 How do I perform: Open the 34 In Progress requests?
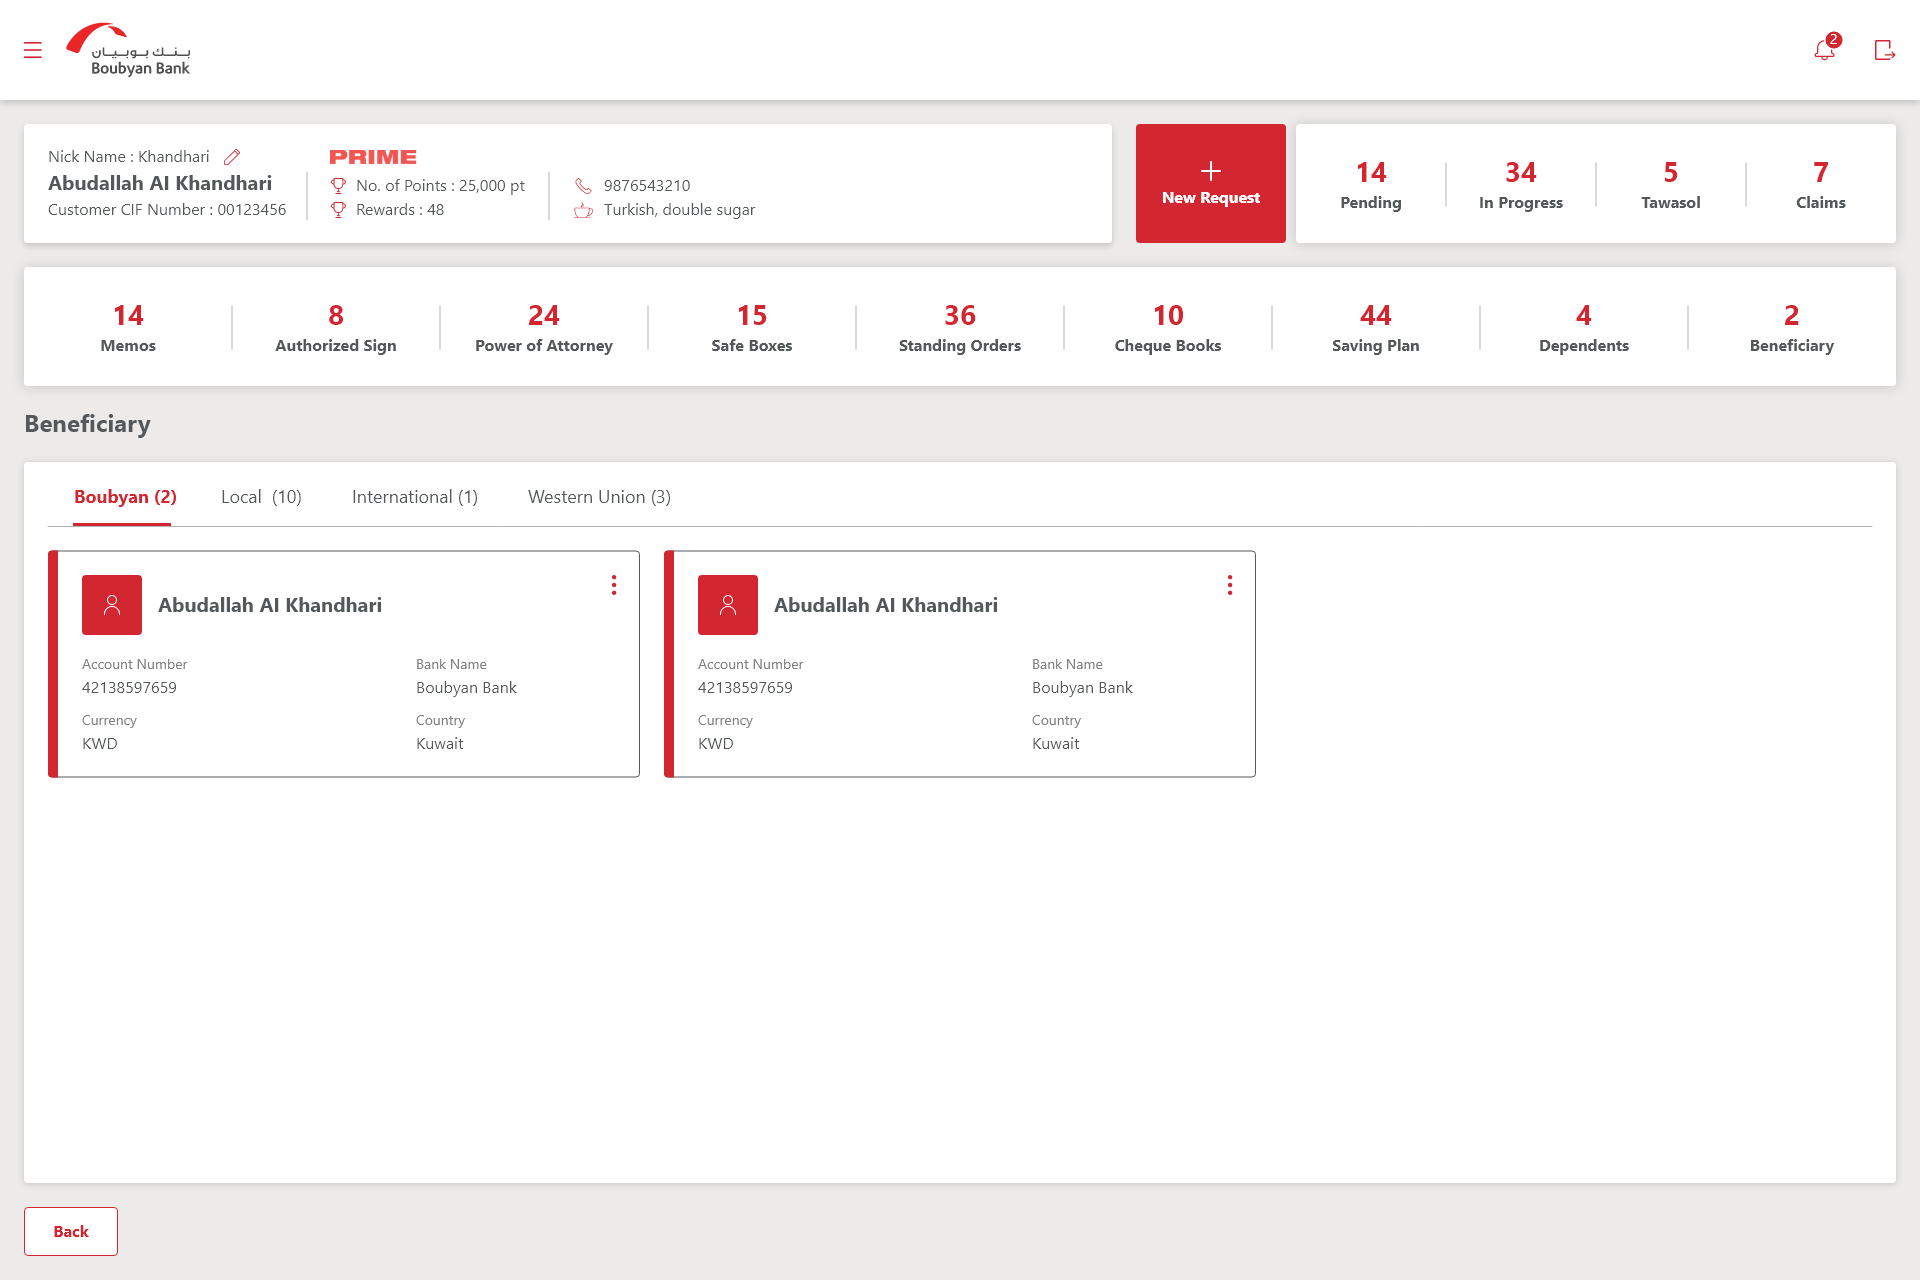pos(1520,185)
